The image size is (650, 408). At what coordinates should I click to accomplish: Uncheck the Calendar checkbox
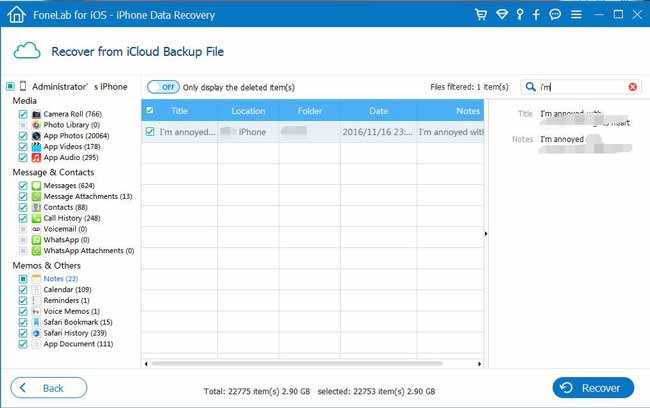(23, 289)
